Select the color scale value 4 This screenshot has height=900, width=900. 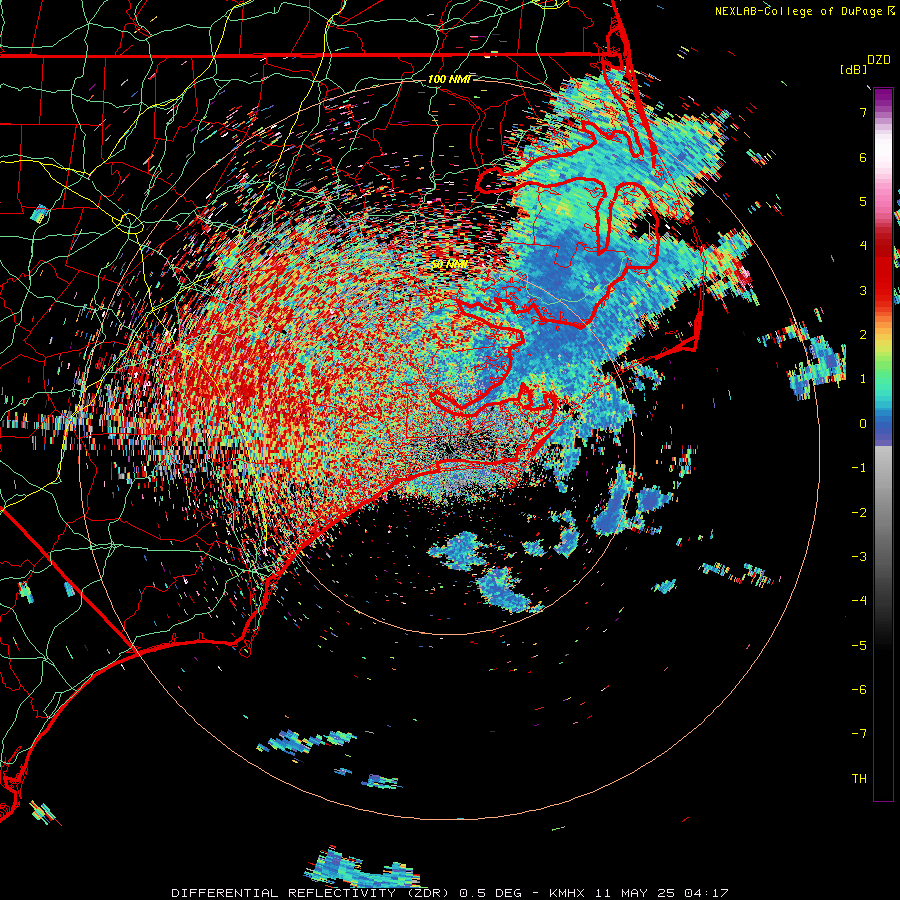point(863,246)
